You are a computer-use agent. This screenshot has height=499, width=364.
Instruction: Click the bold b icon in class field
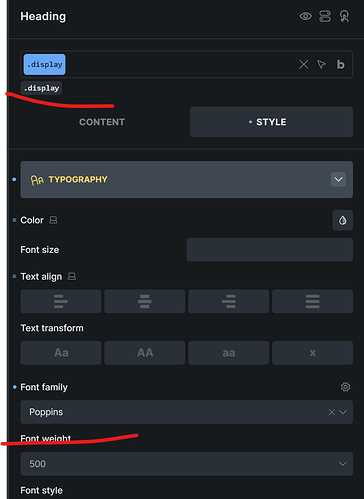[x=340, y=64]
